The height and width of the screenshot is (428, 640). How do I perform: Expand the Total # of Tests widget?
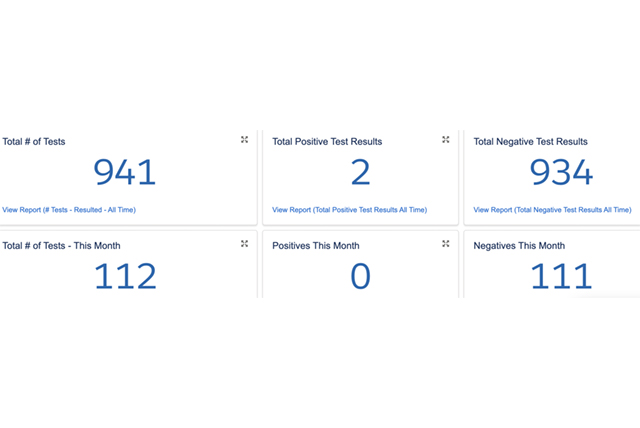[244, 140]
